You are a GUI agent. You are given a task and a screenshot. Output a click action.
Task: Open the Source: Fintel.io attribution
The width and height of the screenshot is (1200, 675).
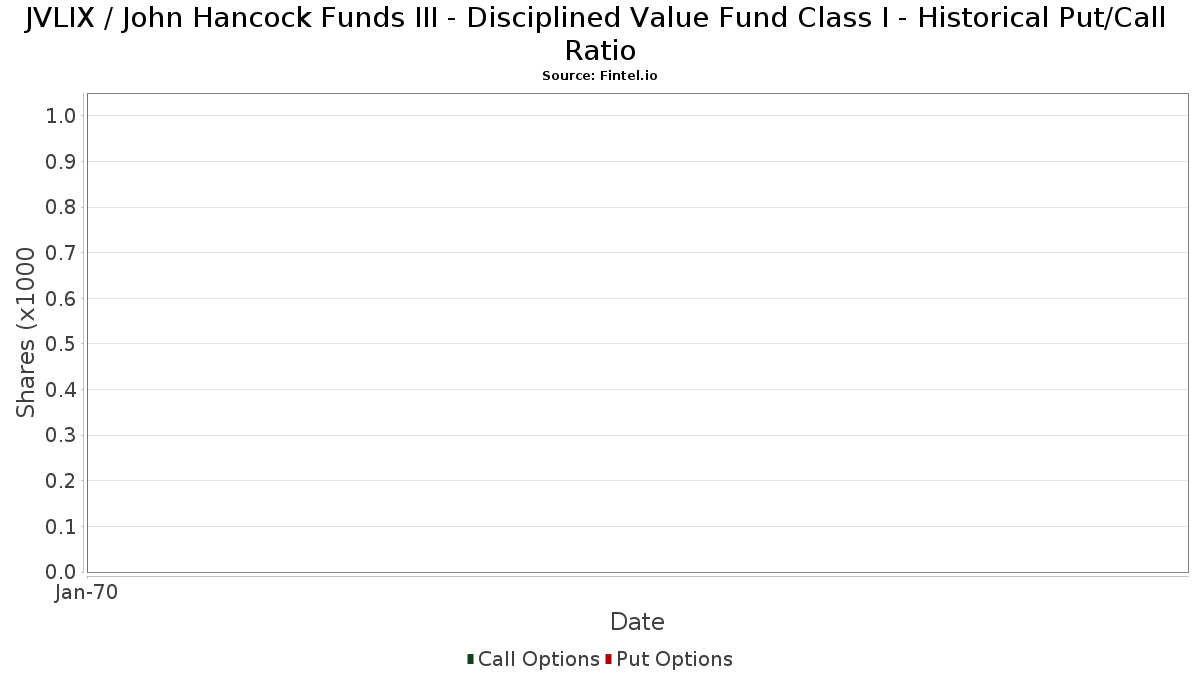(x=599, y=76)
